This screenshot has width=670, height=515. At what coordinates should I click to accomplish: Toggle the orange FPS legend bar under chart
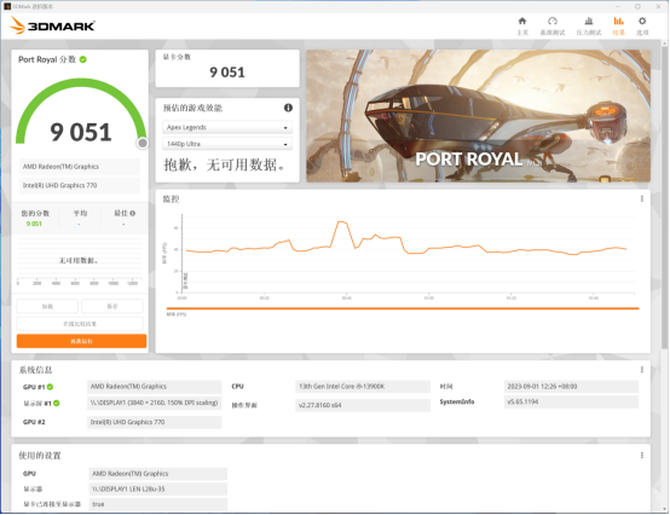pyautogui.click(x=403, y=308)
